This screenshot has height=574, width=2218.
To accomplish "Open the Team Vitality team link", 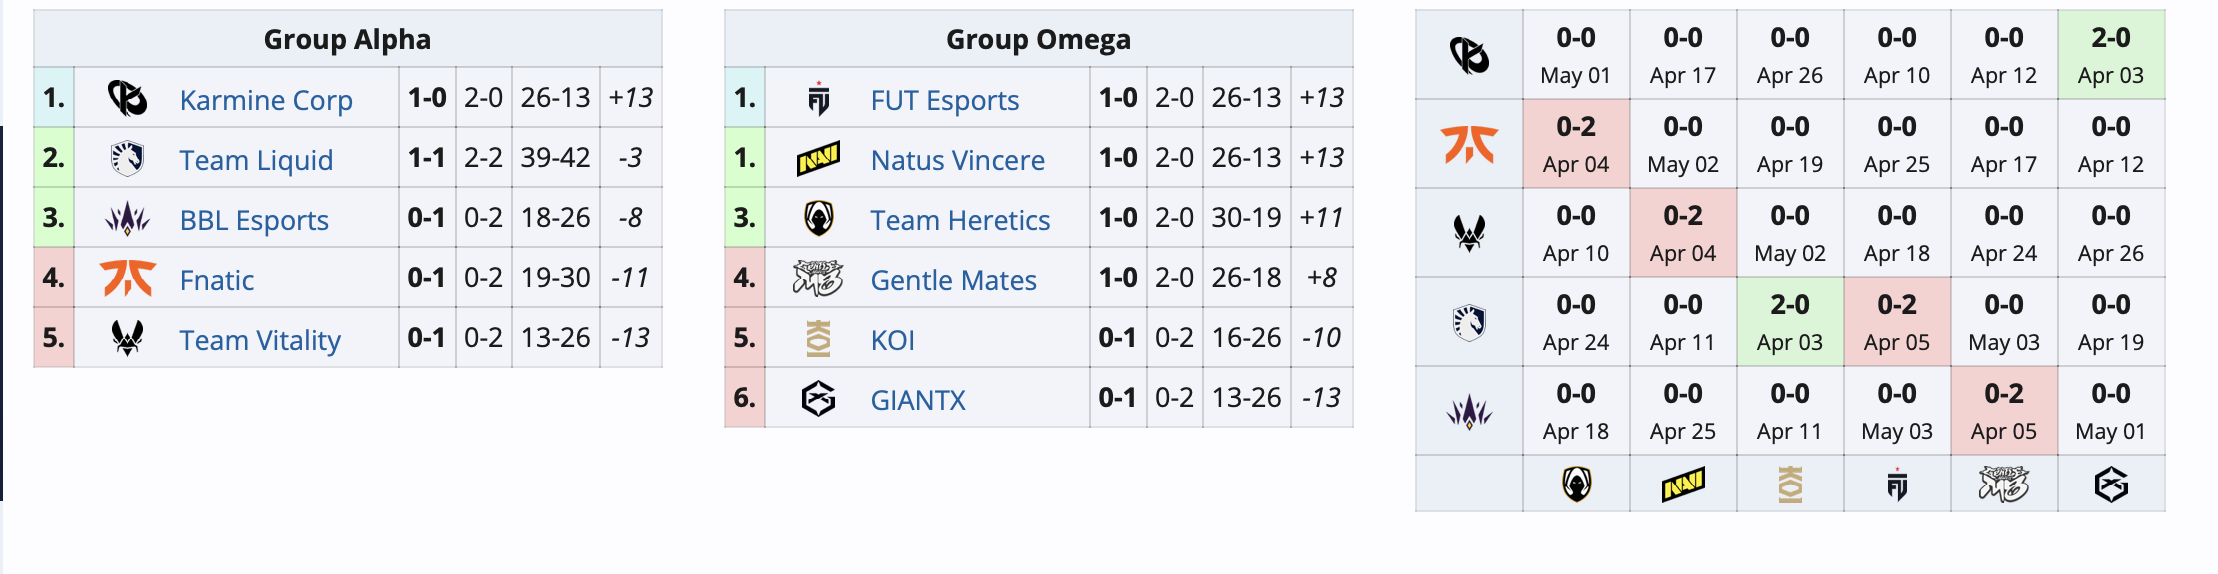I will coord(260,340).
